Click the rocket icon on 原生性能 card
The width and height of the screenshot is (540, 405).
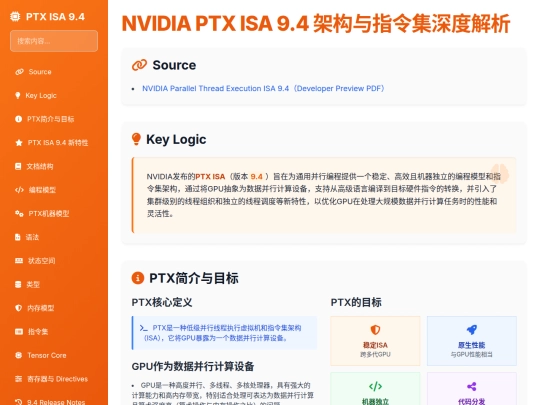click(472, 330)
